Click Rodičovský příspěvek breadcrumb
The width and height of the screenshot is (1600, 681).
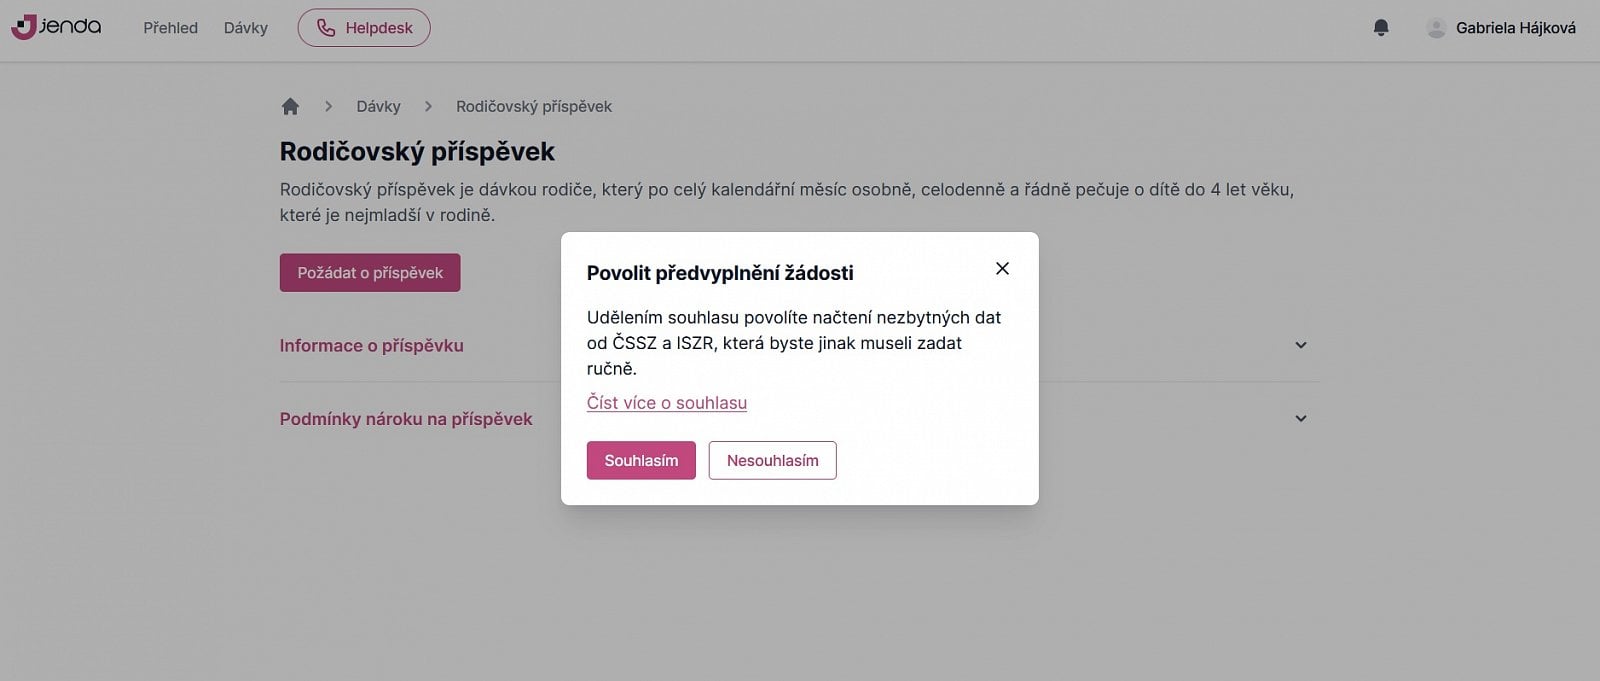pyautogui.click(x=534, y=106)
